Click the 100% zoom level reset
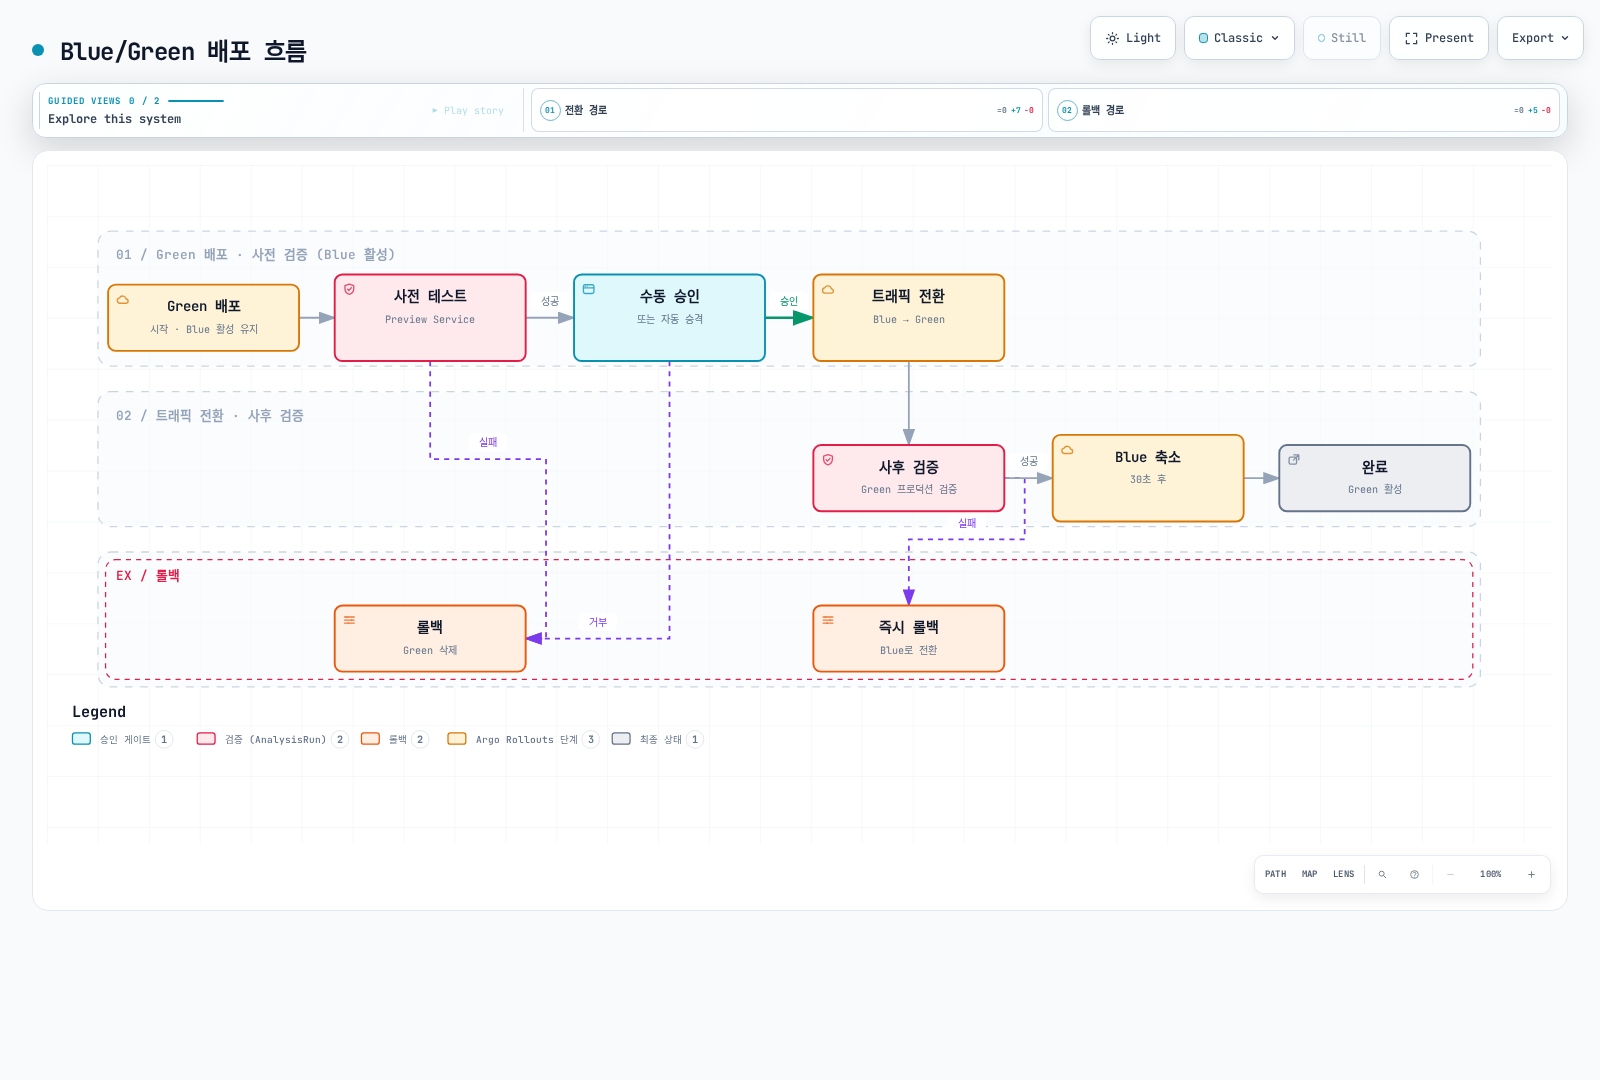 (1490, 874)
